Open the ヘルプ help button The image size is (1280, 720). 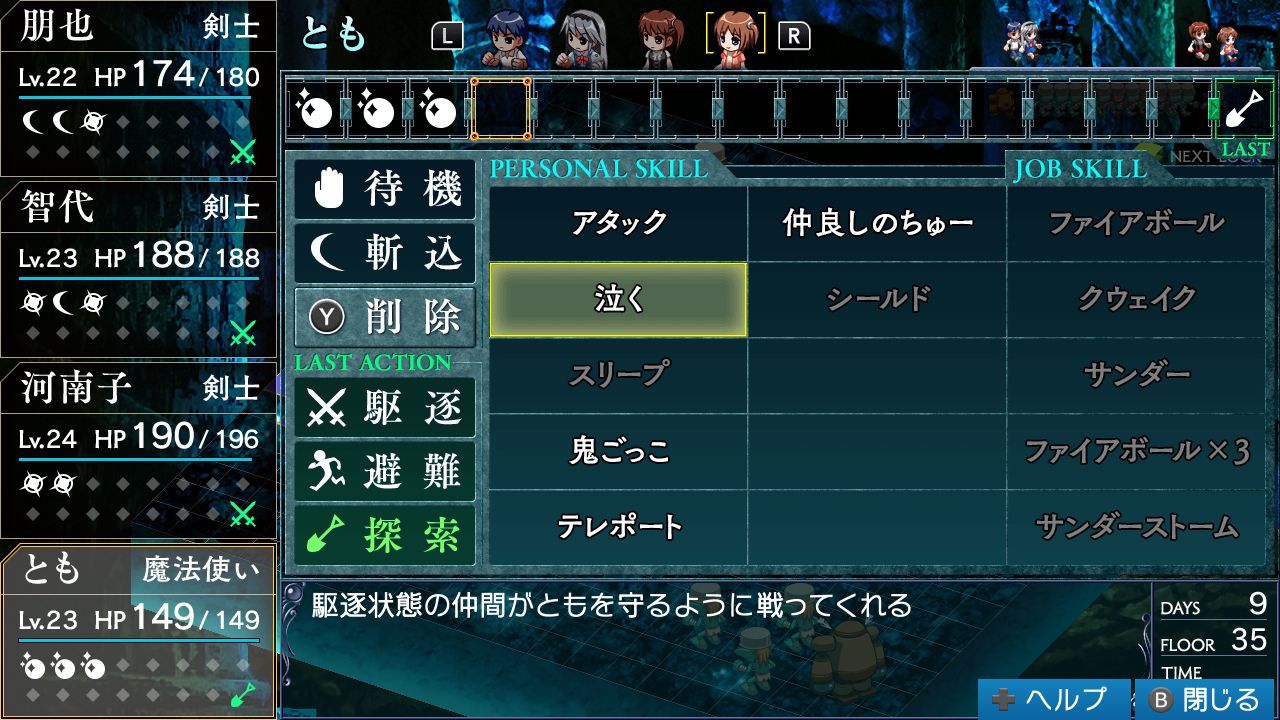coord(1054,698)
